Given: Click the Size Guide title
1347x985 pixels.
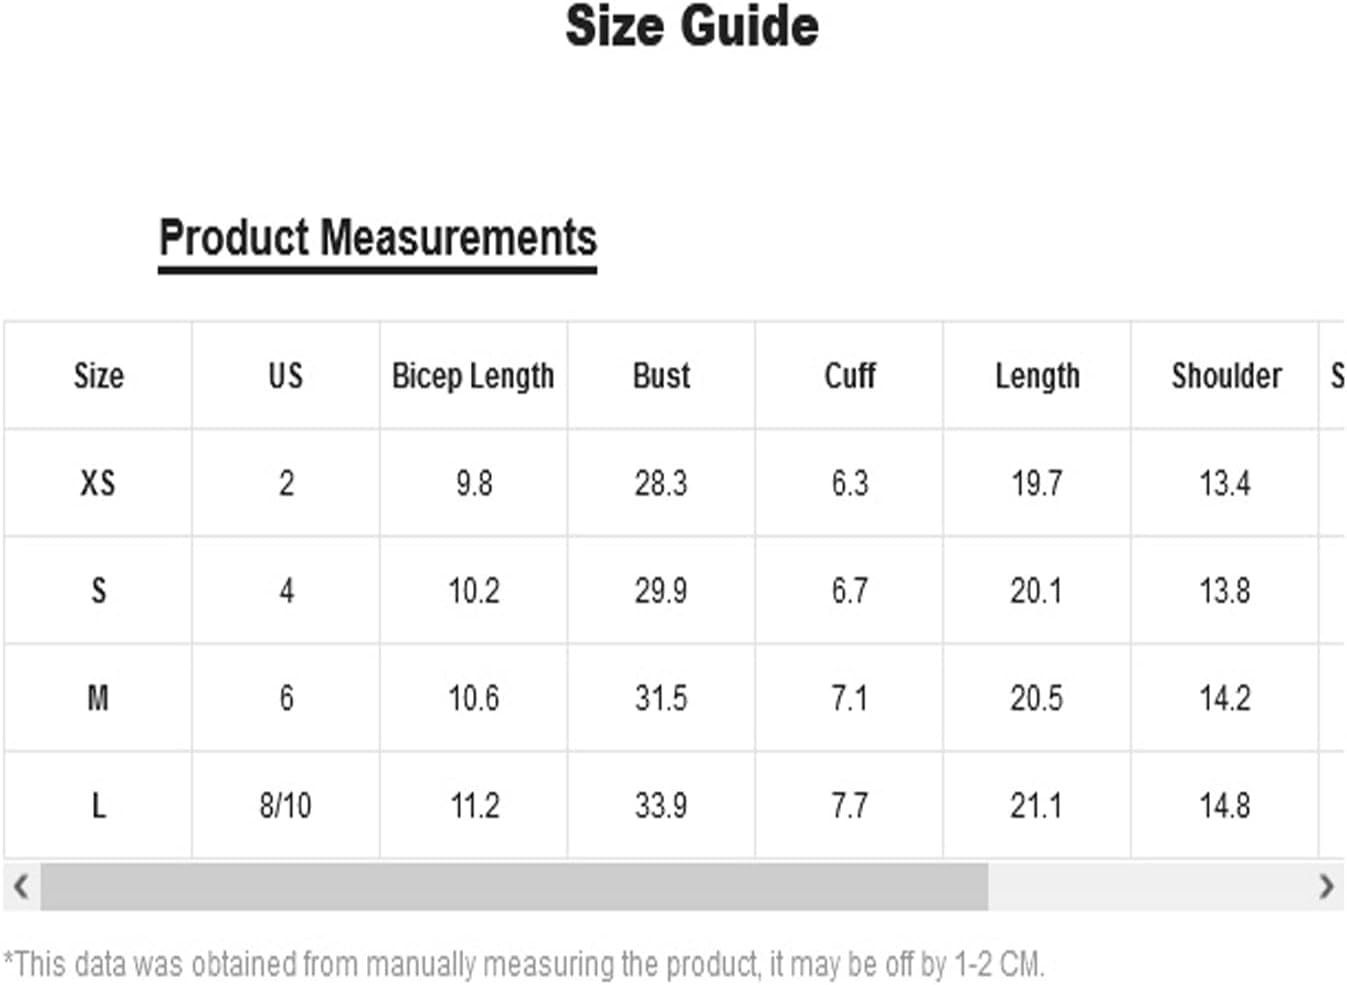Looking at the screenshot, I should coord(692,27).
